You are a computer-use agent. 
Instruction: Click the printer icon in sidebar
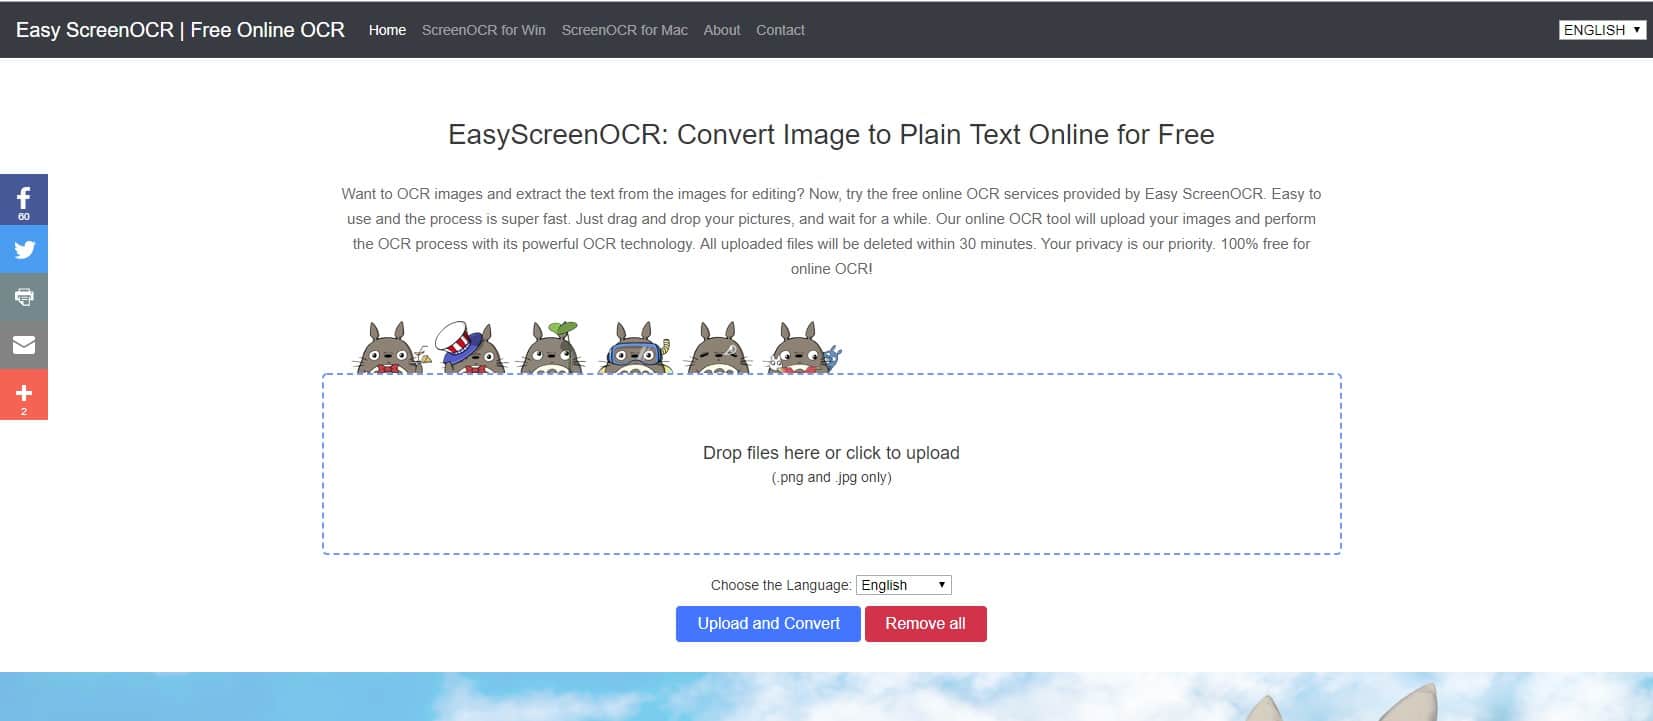point(24,297)
